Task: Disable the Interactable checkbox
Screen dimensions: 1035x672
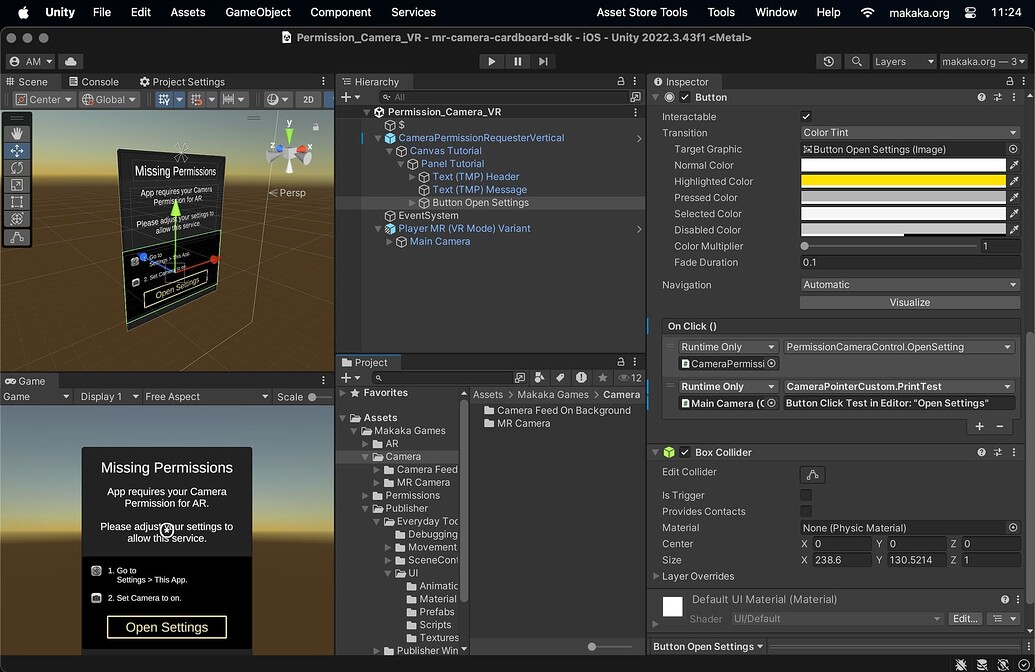Action: click(x=805, y=114)
